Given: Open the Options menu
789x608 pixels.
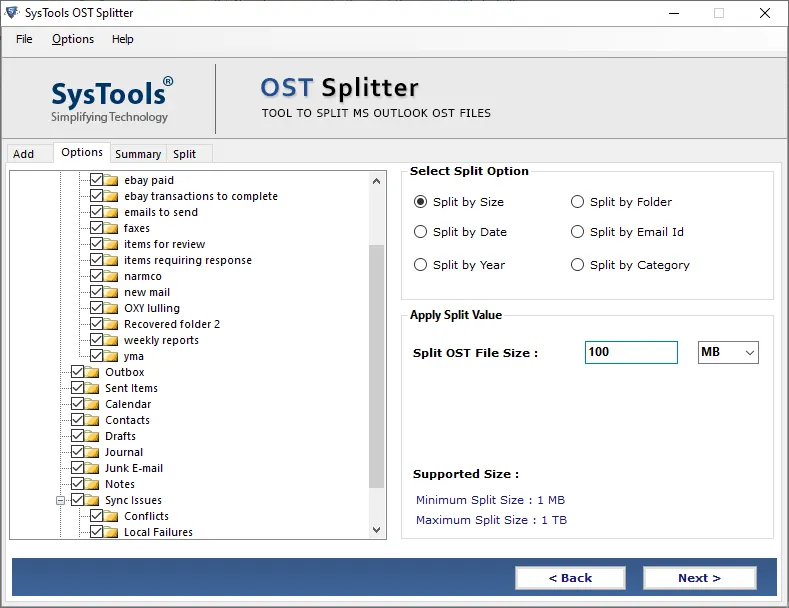Looking at the screenshot, I should (73, 39).
